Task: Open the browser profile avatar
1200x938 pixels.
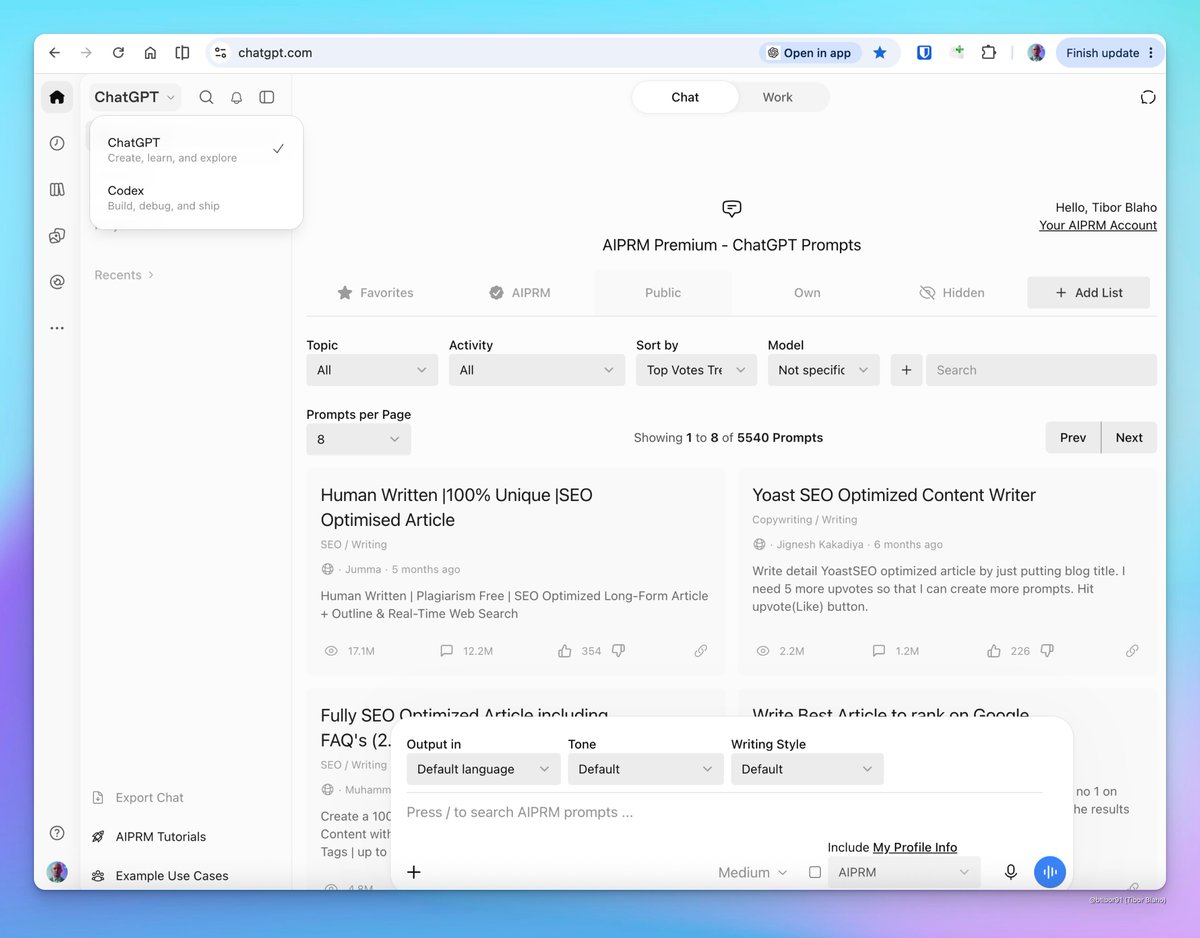Action: point(1036,53)
